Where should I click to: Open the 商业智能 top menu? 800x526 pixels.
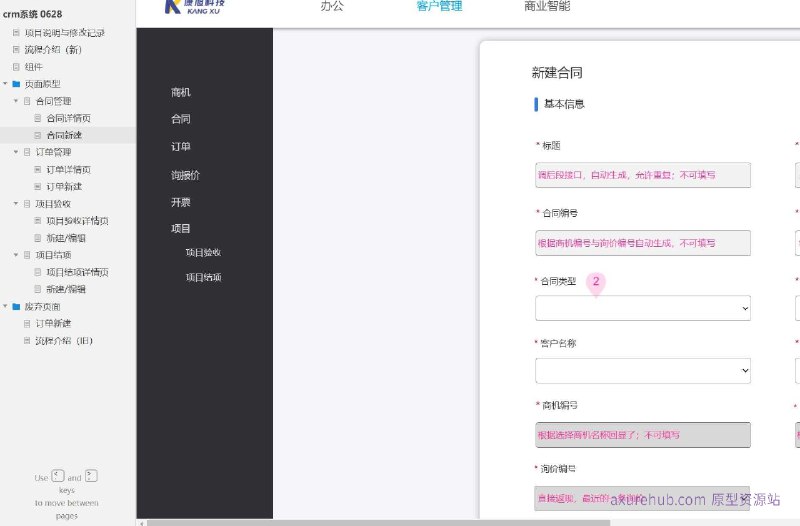[x=547, y=6]
